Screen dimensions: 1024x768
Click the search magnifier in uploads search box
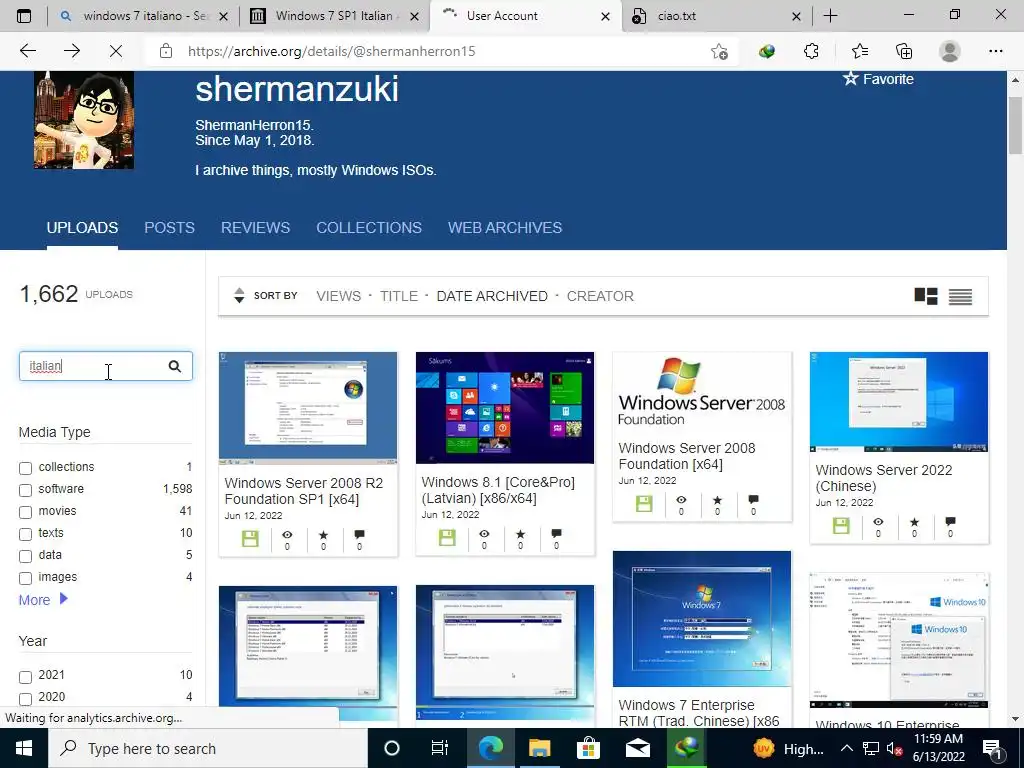pyautogui.click(x=174, y=366)
